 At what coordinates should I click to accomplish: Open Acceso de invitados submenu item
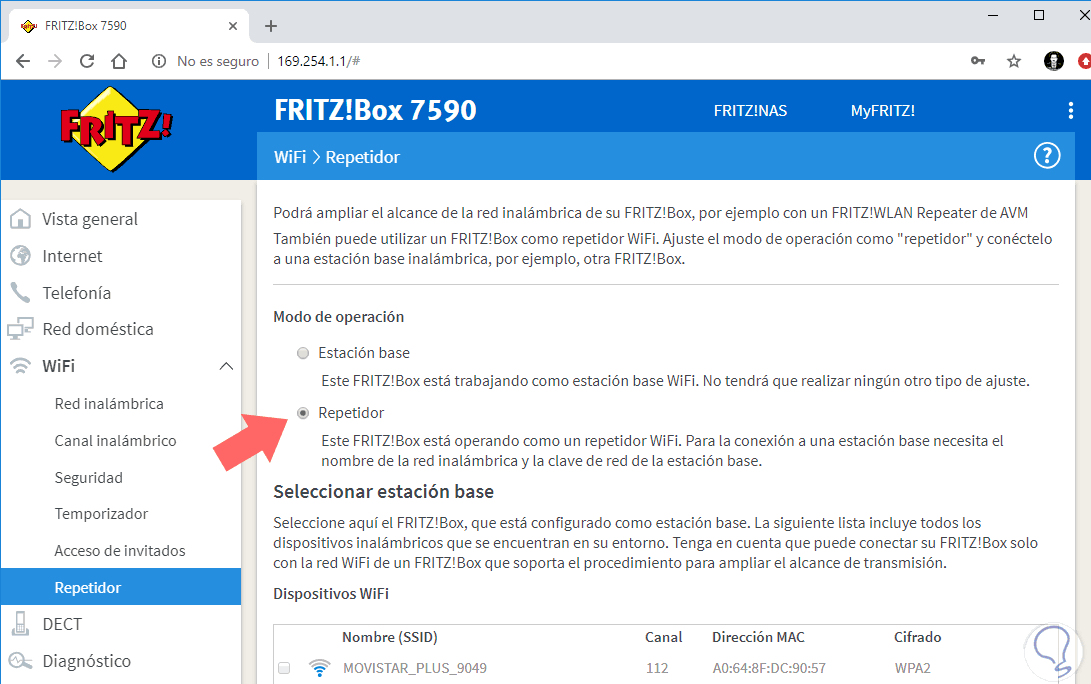click(120, 550)
